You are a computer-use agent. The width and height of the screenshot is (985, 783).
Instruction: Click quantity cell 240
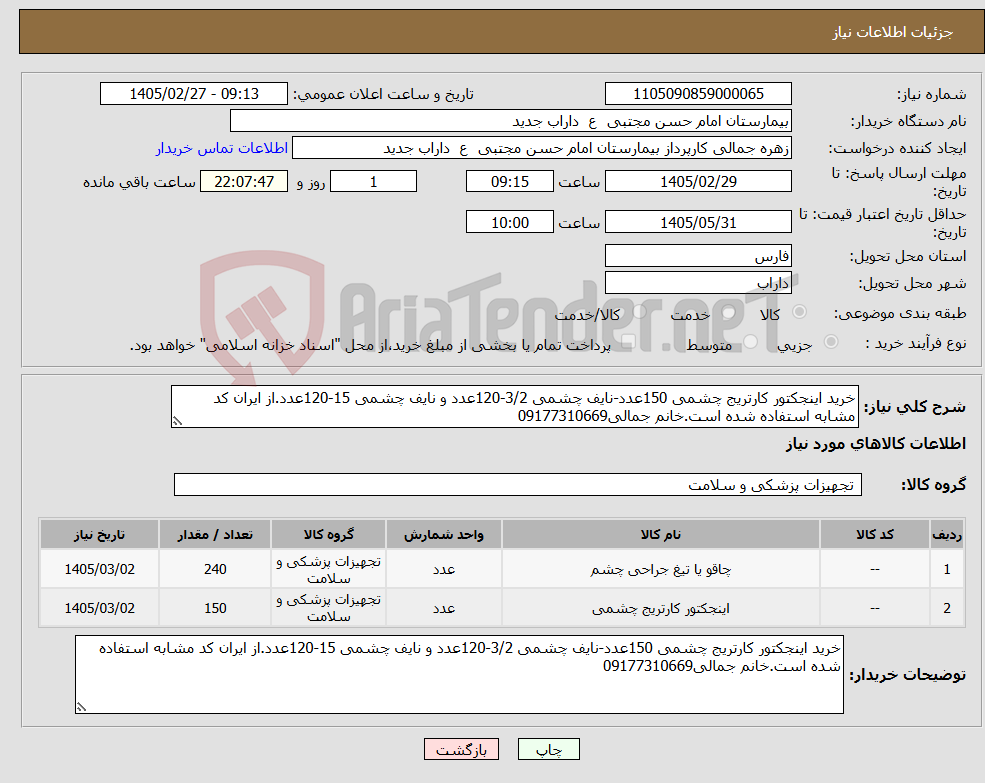tap(215, 569)
